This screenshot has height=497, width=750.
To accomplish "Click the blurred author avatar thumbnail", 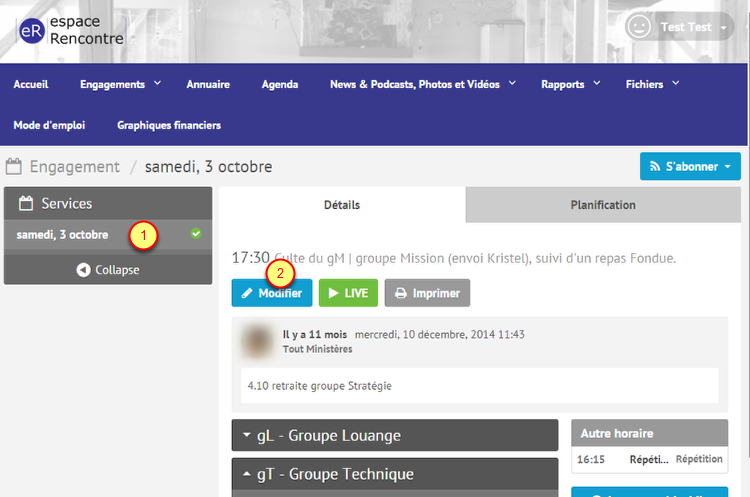I will pyautogui.click(x=257, y=341).
